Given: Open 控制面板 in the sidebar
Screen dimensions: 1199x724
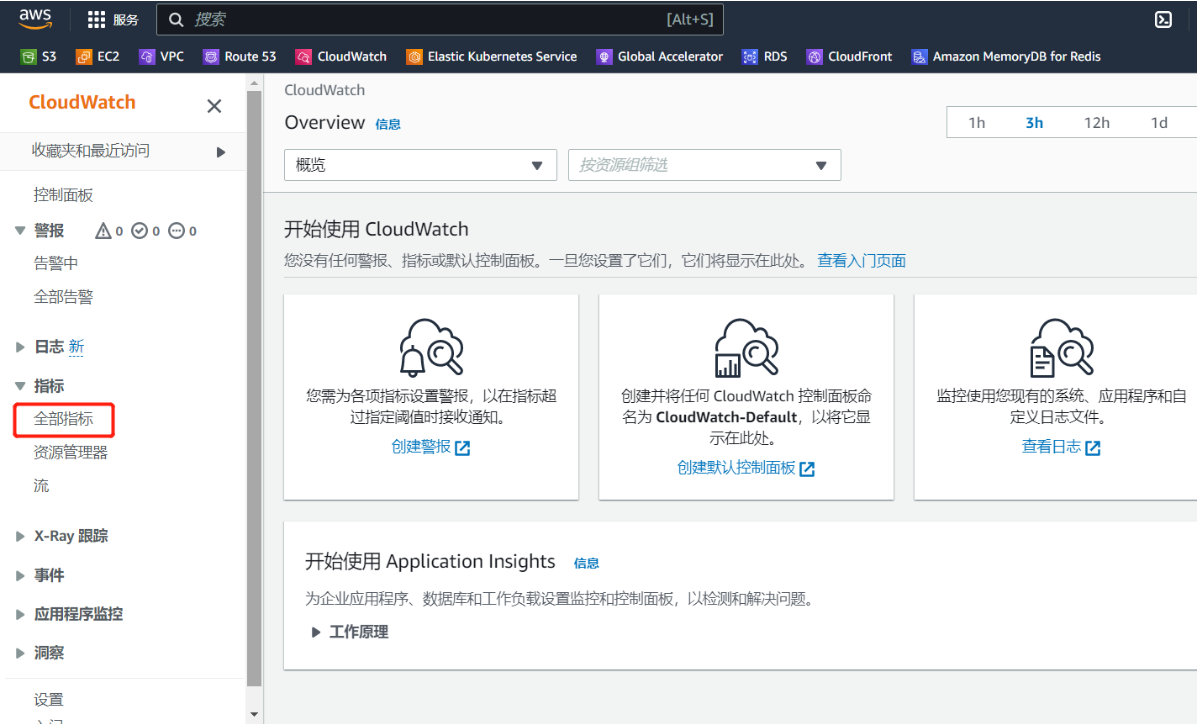Looking at the screenshot, I should tap(63, 195).
